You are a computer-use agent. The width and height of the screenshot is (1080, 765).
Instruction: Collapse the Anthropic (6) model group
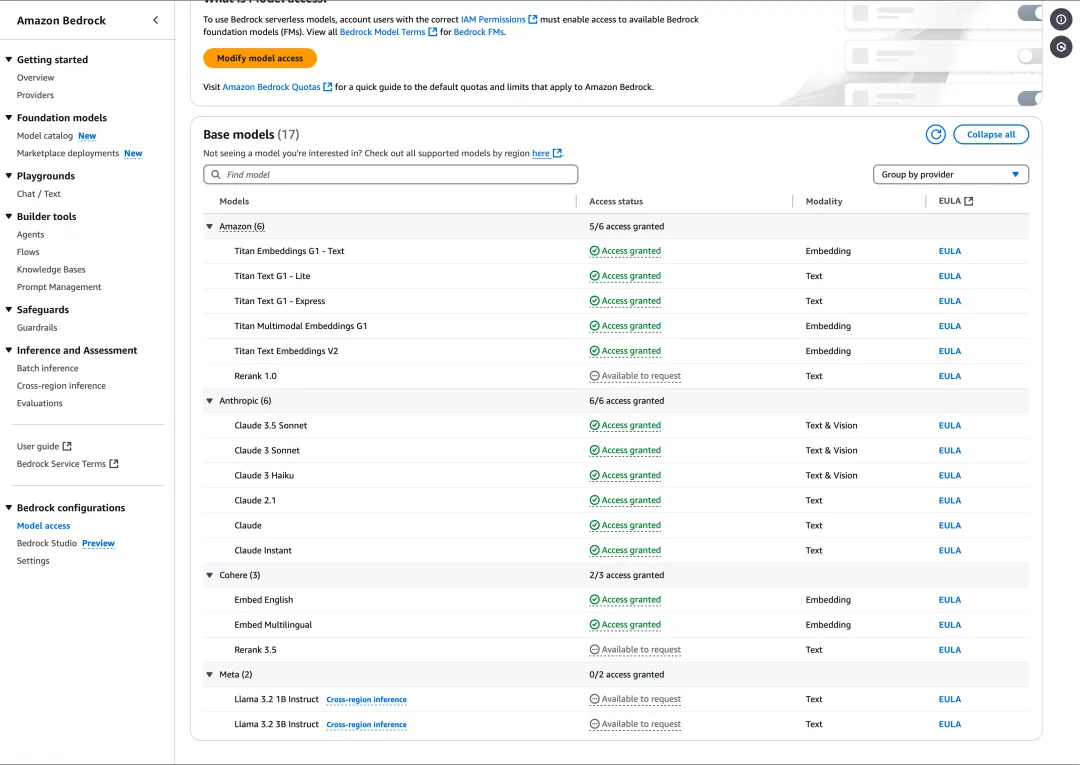210,400
